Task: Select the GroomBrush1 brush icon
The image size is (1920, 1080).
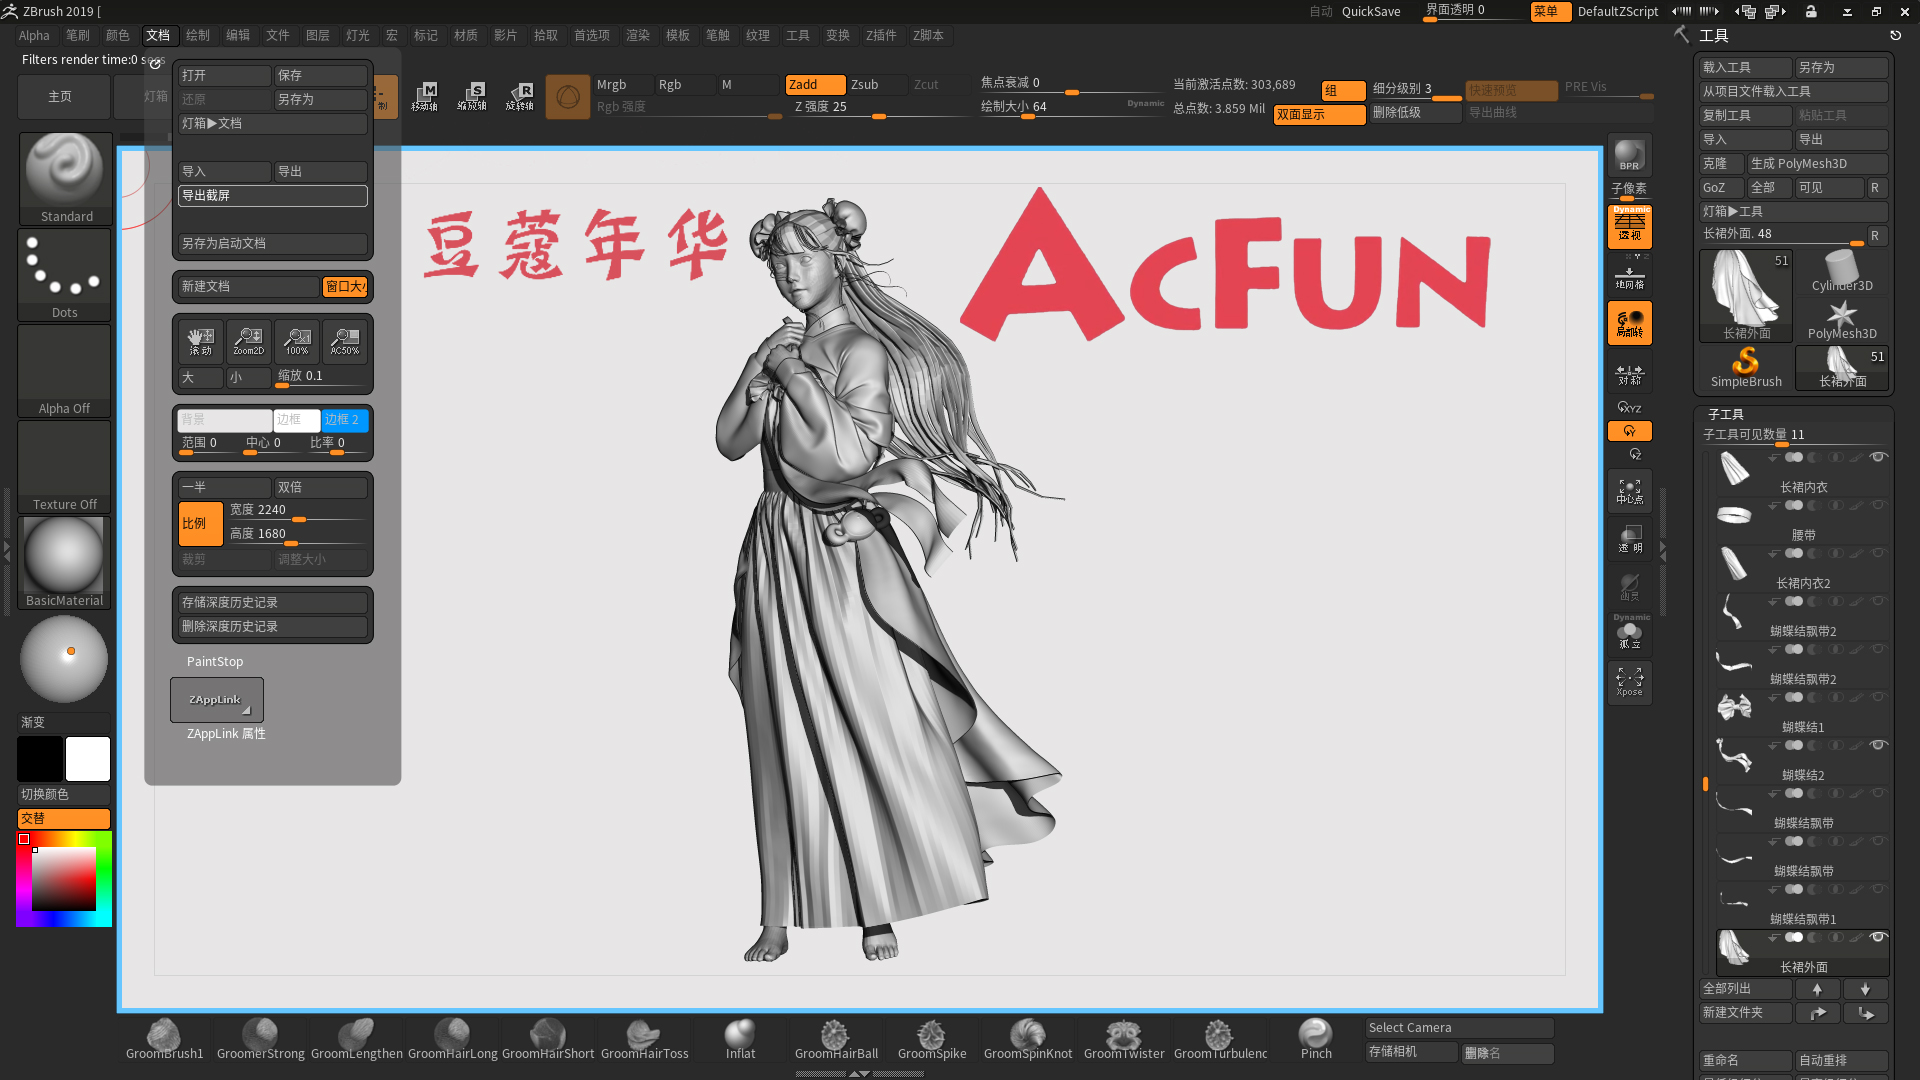Action: tap(164, 1039)
